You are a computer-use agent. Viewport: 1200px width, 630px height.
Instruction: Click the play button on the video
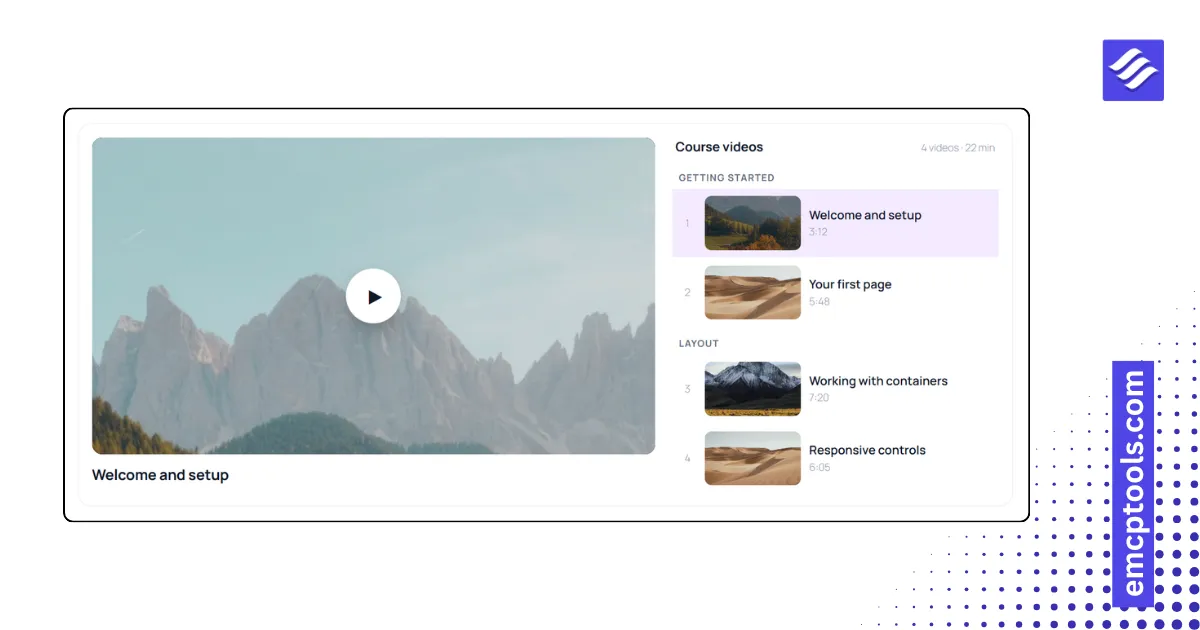point(373,296)
